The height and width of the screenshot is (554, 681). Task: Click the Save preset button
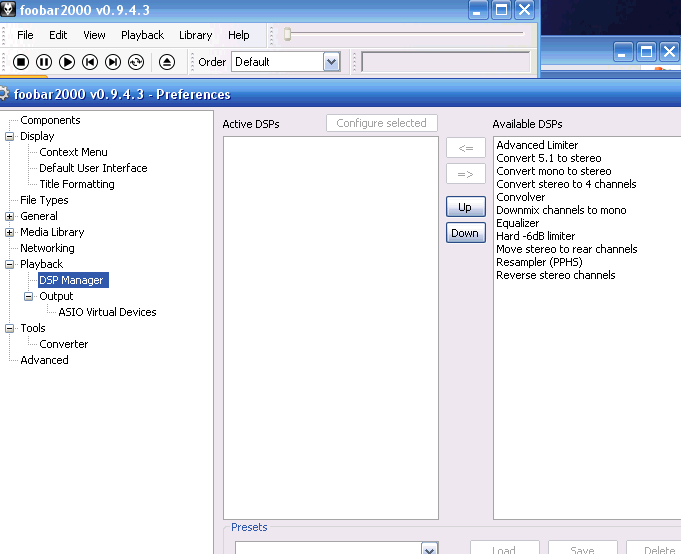pos(582,548)
